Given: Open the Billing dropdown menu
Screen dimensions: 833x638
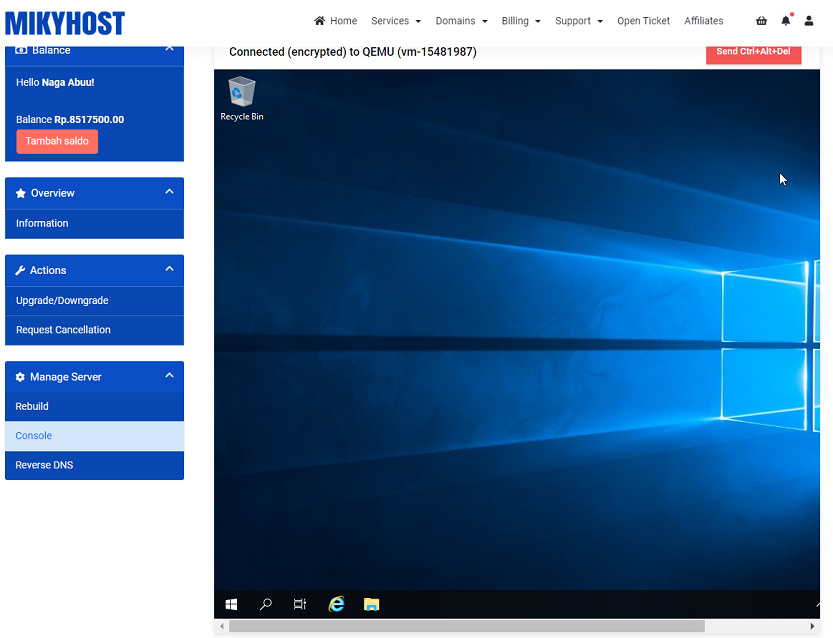Looking at the screenshot, I should click(x=521, y=21).
